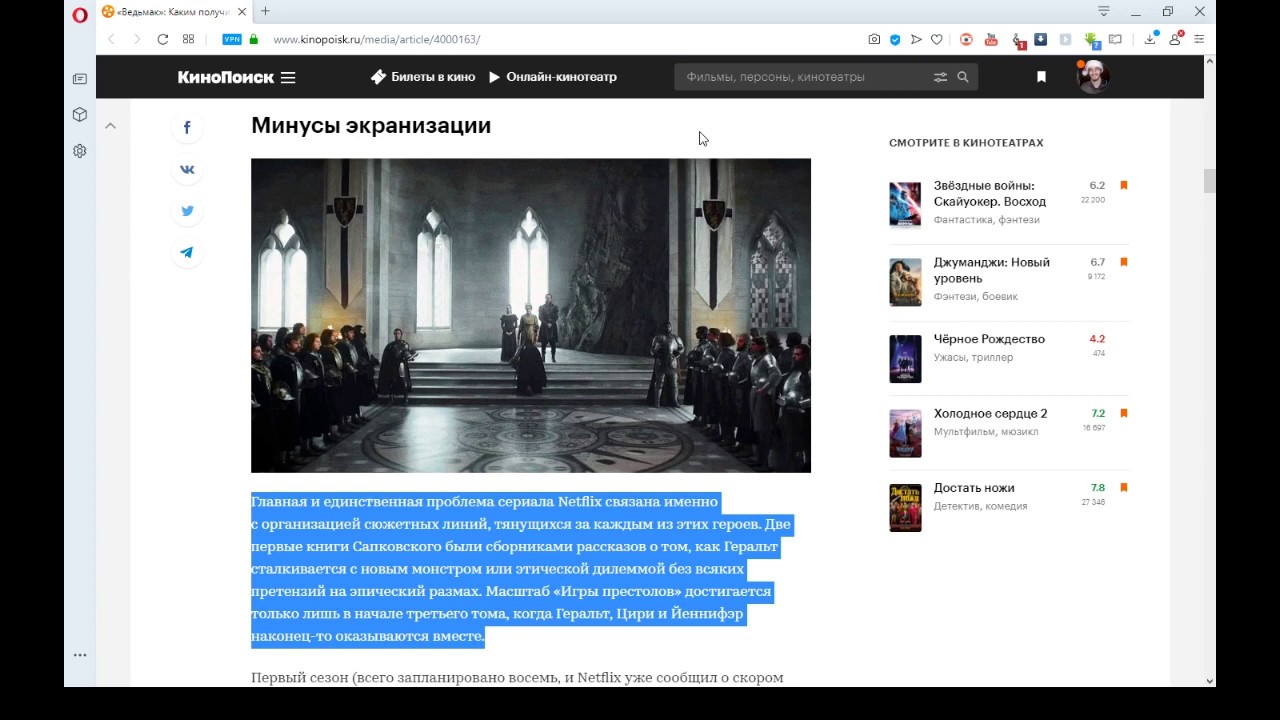
Task: Open the green arrow downloader extension
Action: click(1092, 40)
